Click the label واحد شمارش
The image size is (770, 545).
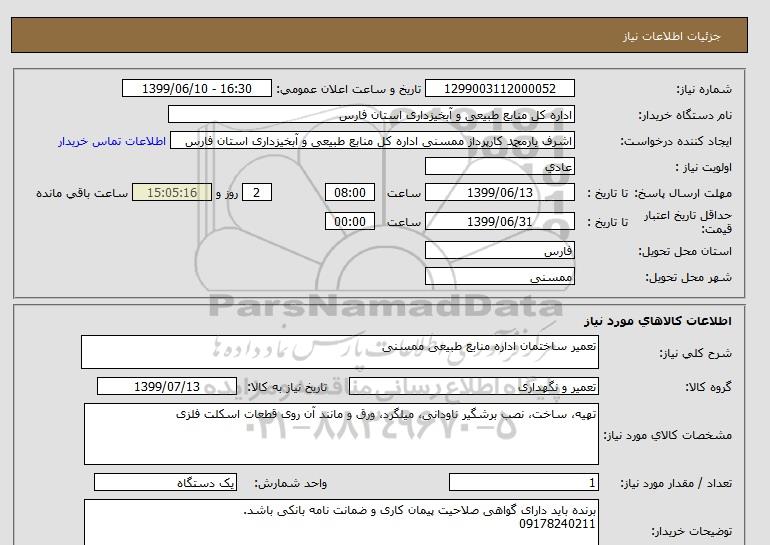291,483
